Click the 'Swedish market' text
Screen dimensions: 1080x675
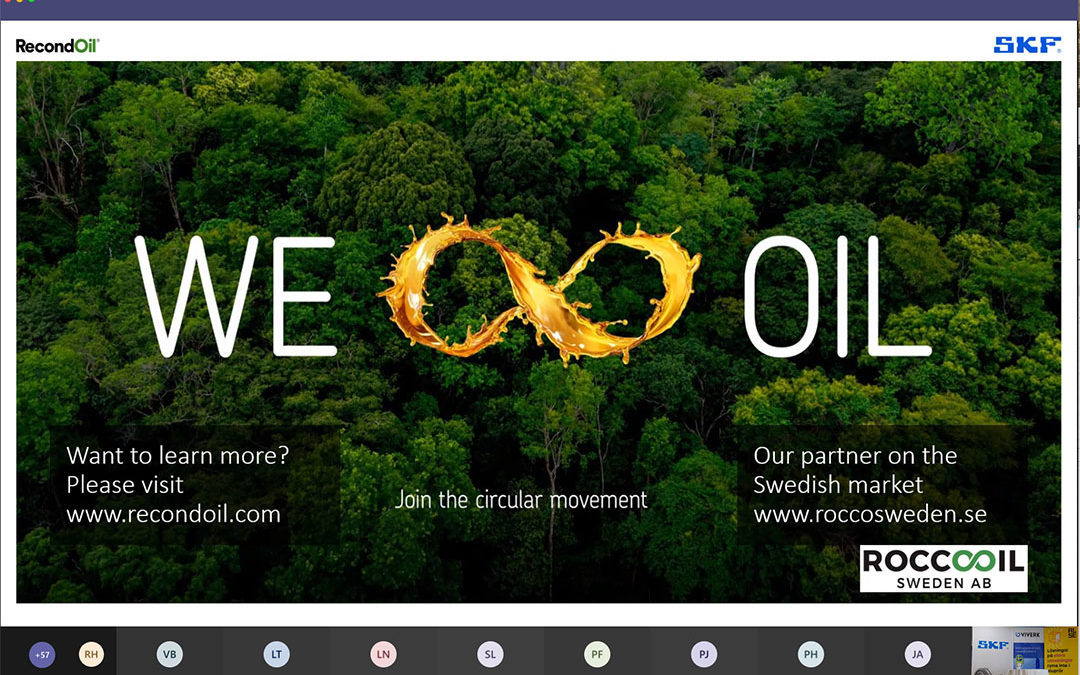click(x=838, y=485)
